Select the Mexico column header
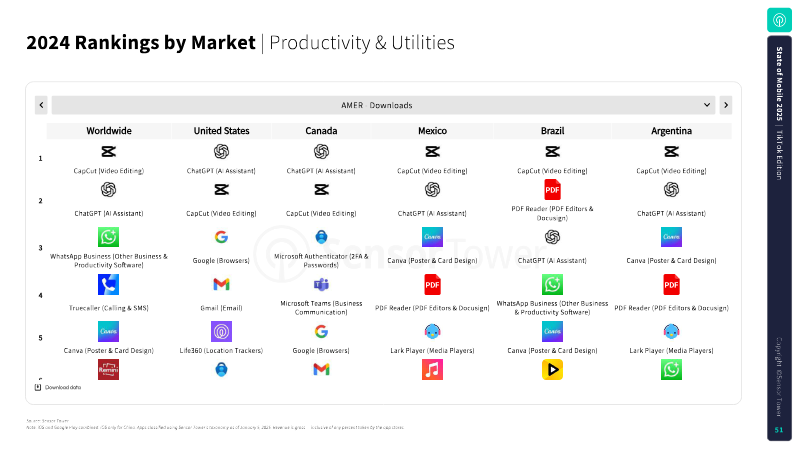 pyautogui.click(x=432, y=131)
